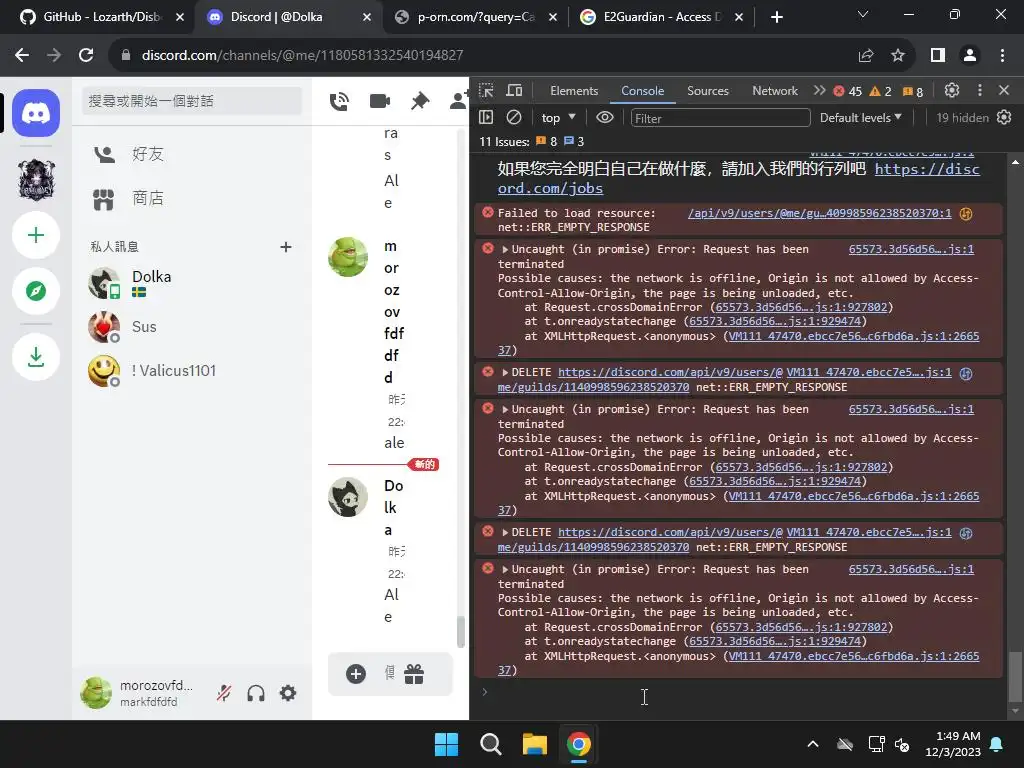Viewport: 1024px width, 768px height.
Task: Open Discord user settings gear
Action: click(288, 693)
